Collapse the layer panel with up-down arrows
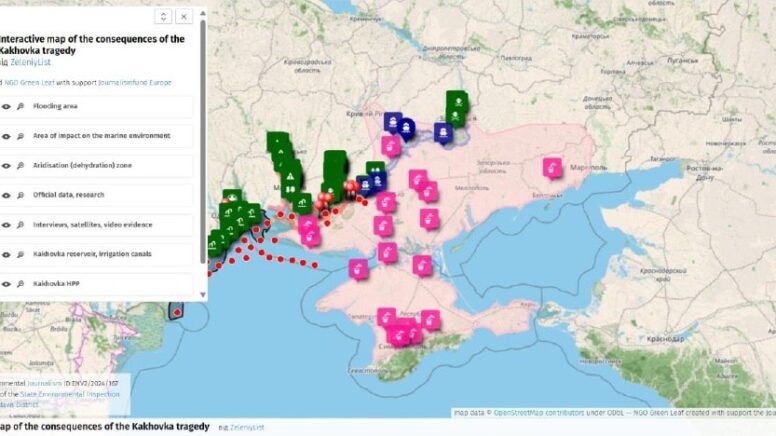 click(162, 16)
